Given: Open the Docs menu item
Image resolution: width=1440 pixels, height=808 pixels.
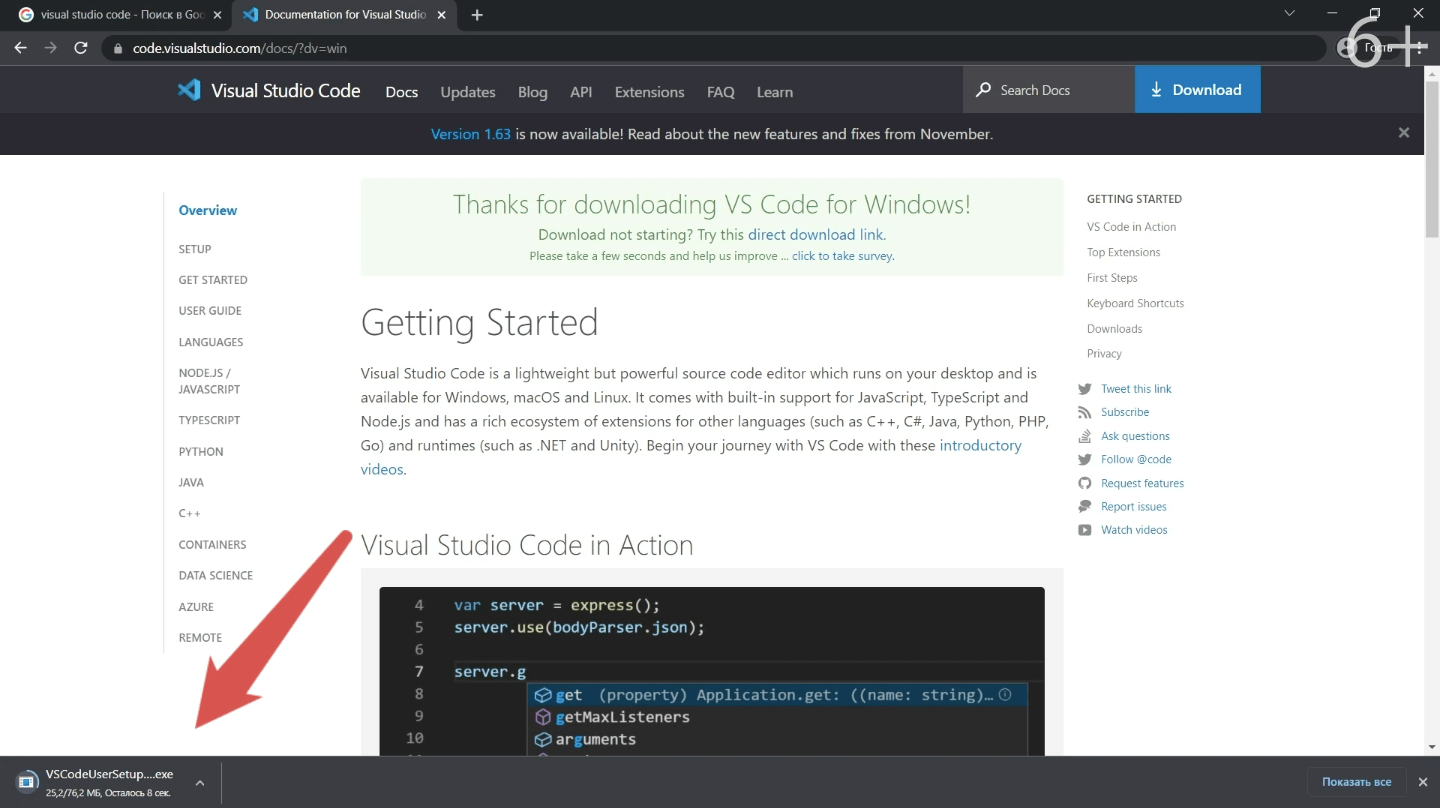Looking at the screenshot, I should coord(402,92).
